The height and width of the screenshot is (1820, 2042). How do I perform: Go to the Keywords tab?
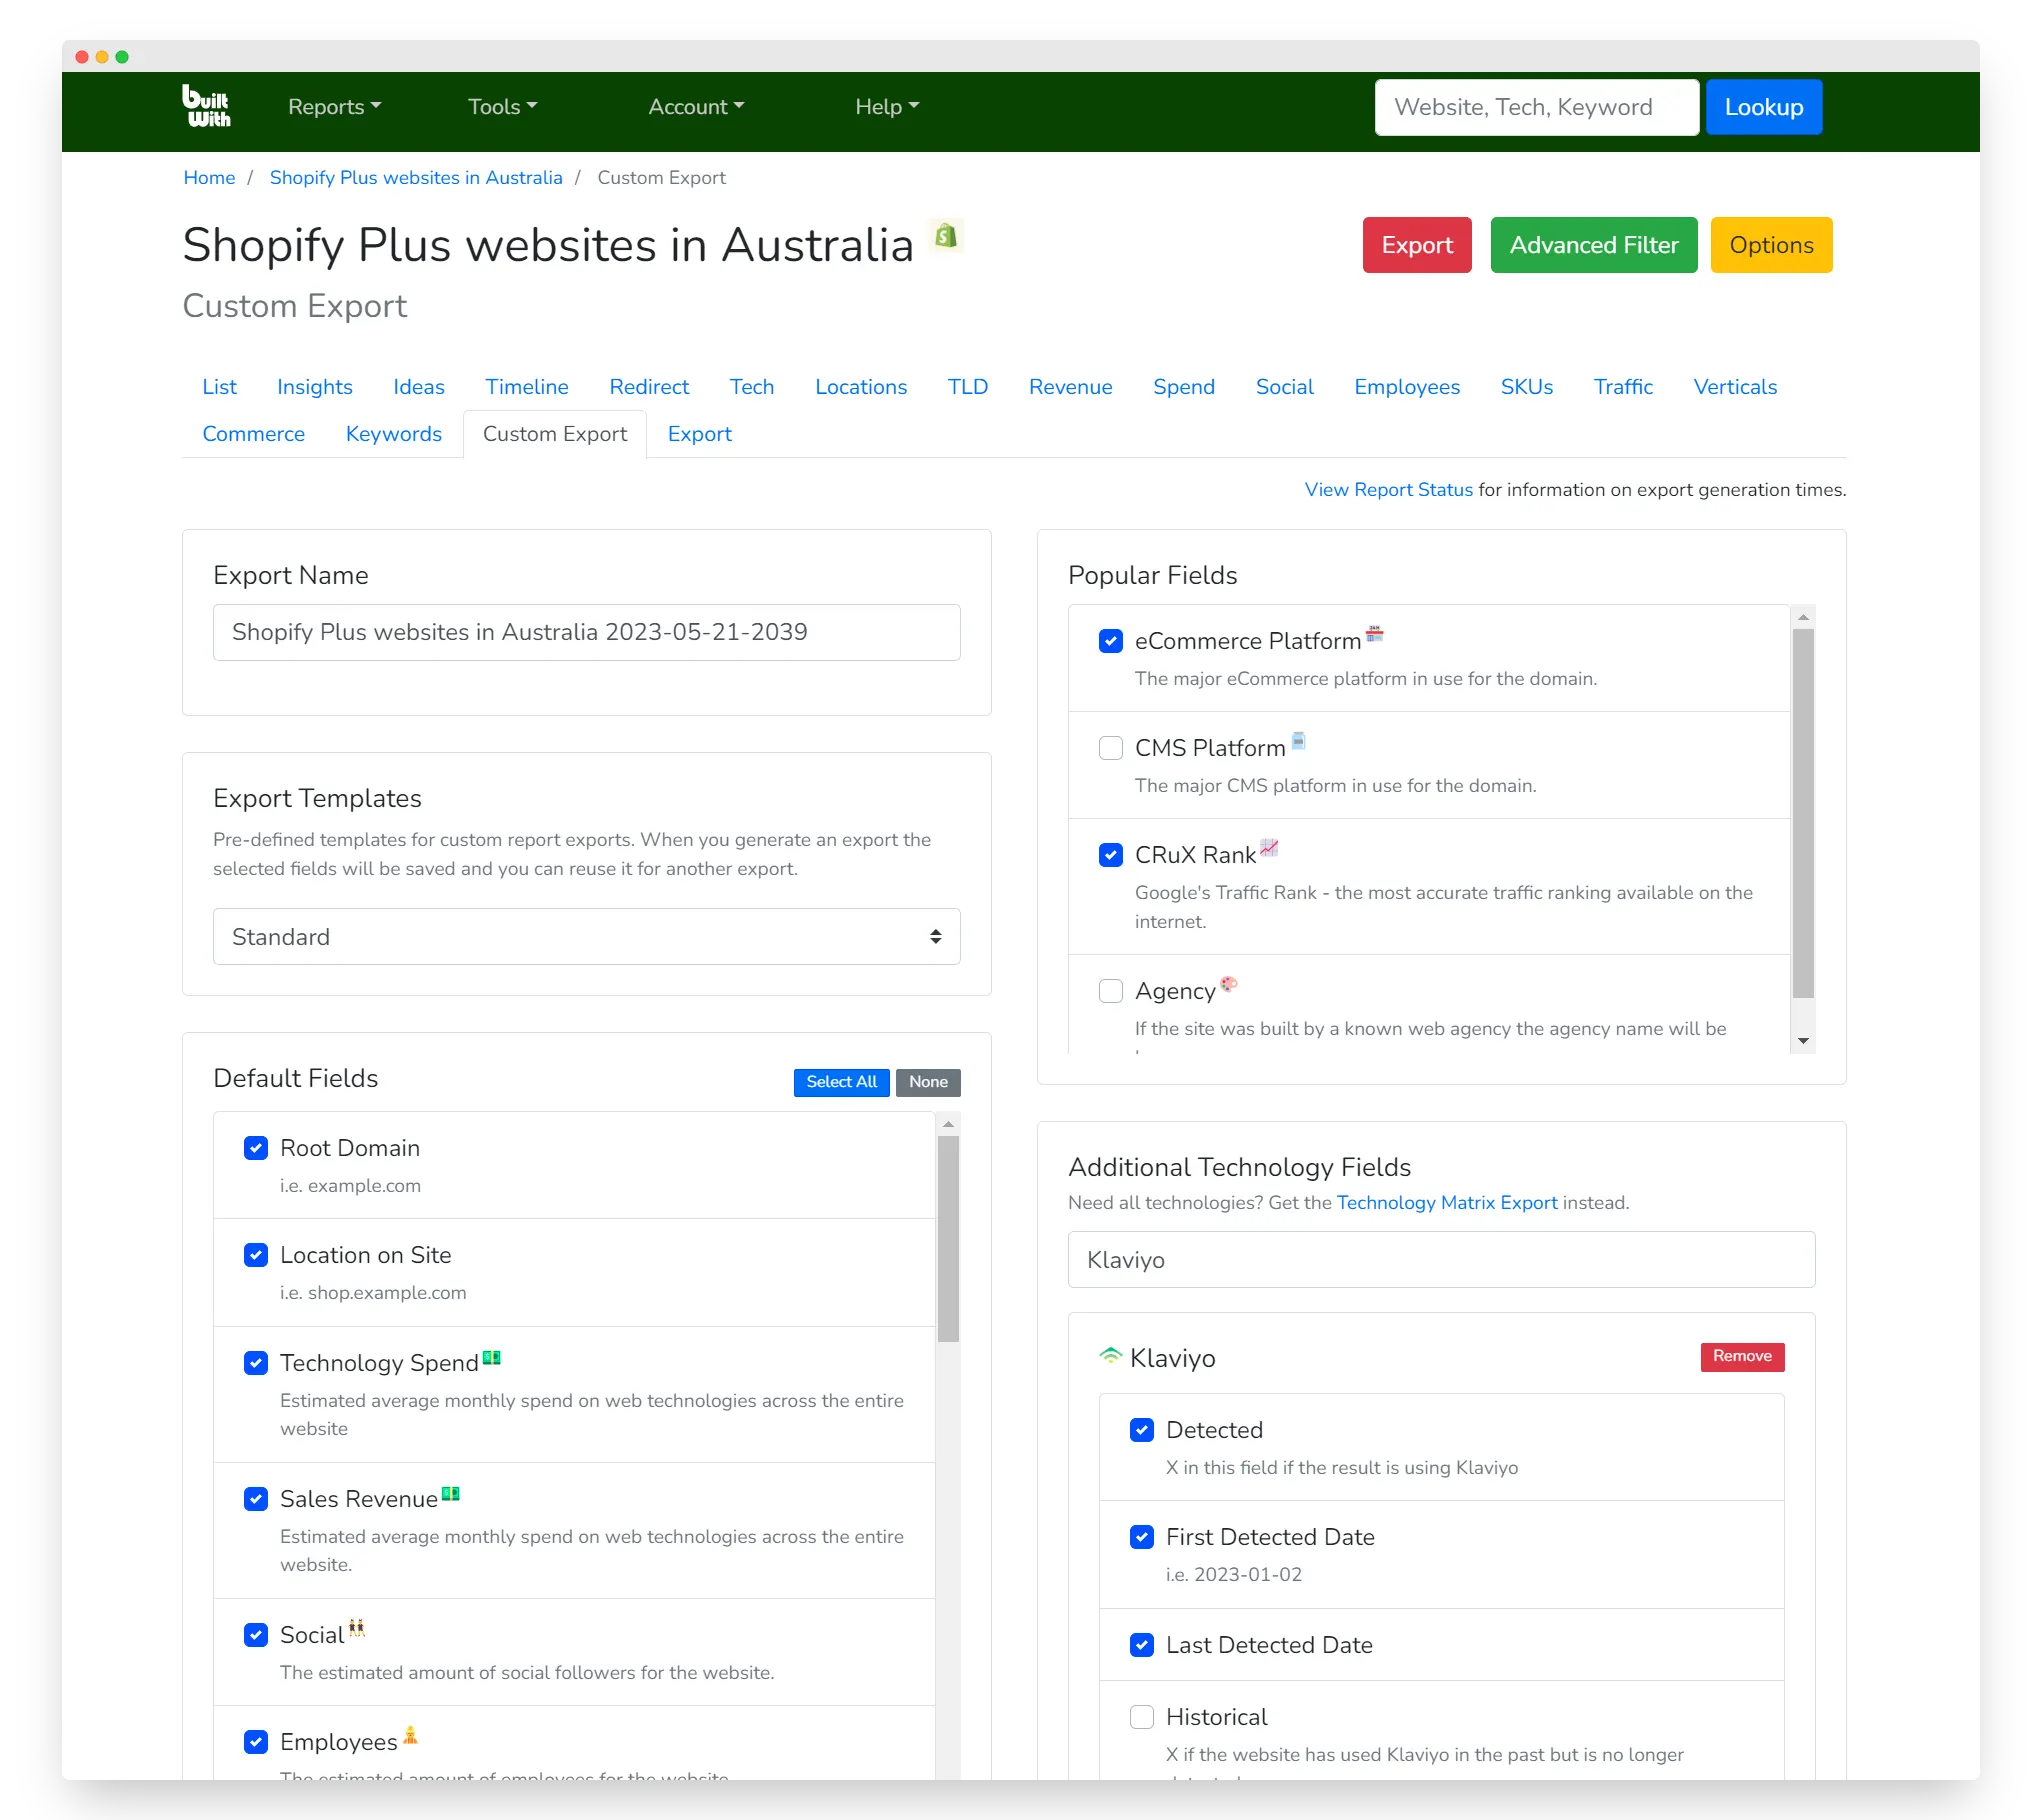(393, 434)
